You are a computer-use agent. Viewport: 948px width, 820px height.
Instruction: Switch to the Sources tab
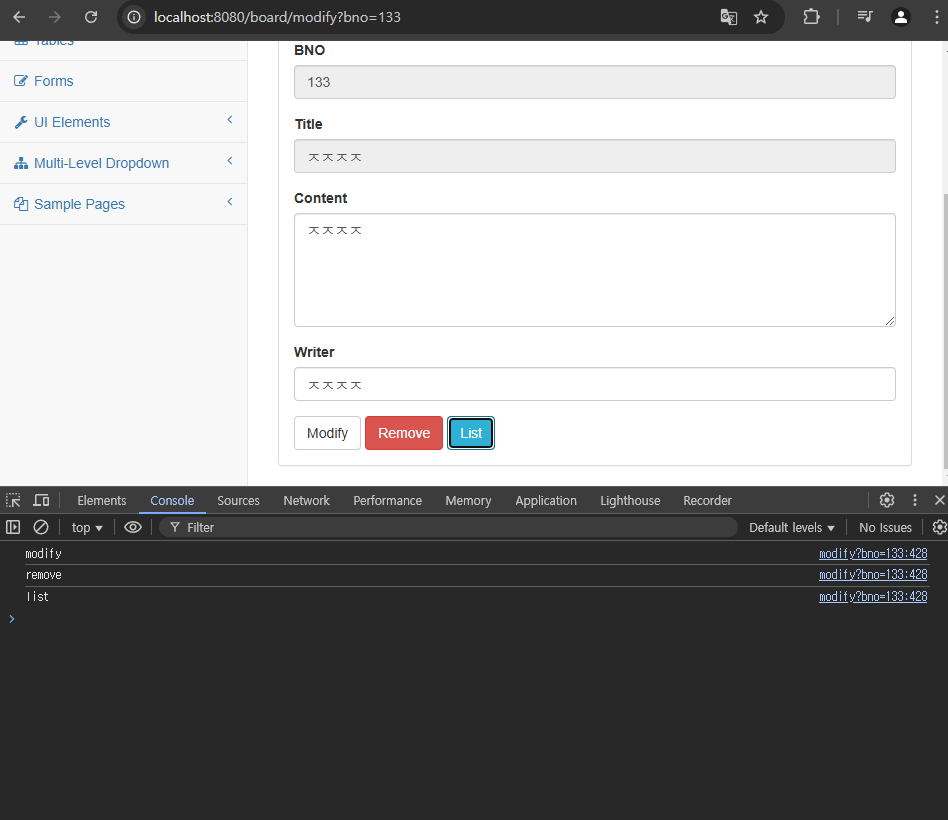click(238, 501)
